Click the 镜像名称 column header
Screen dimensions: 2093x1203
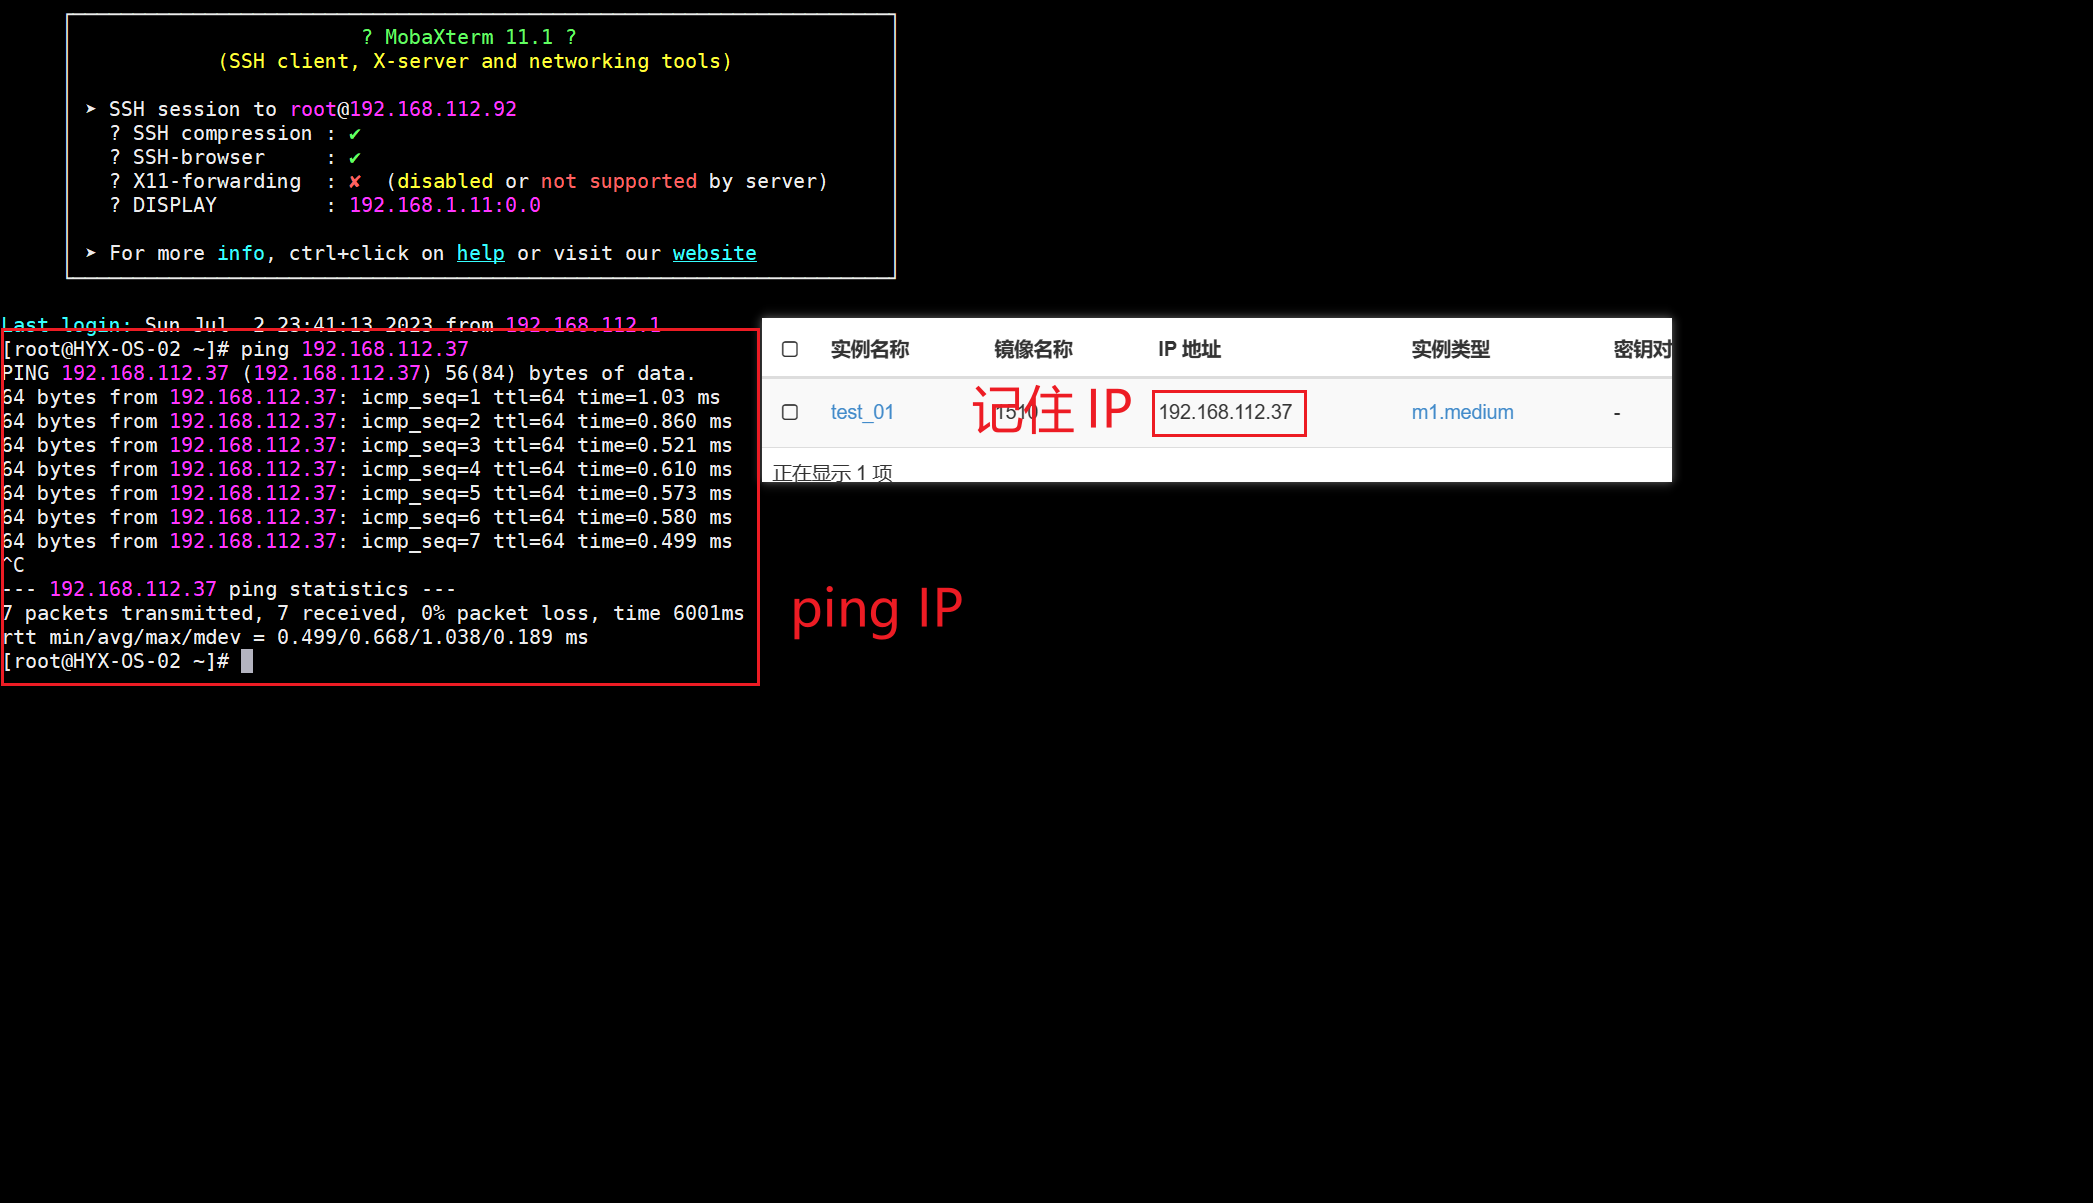click(x=1033, y=349)
